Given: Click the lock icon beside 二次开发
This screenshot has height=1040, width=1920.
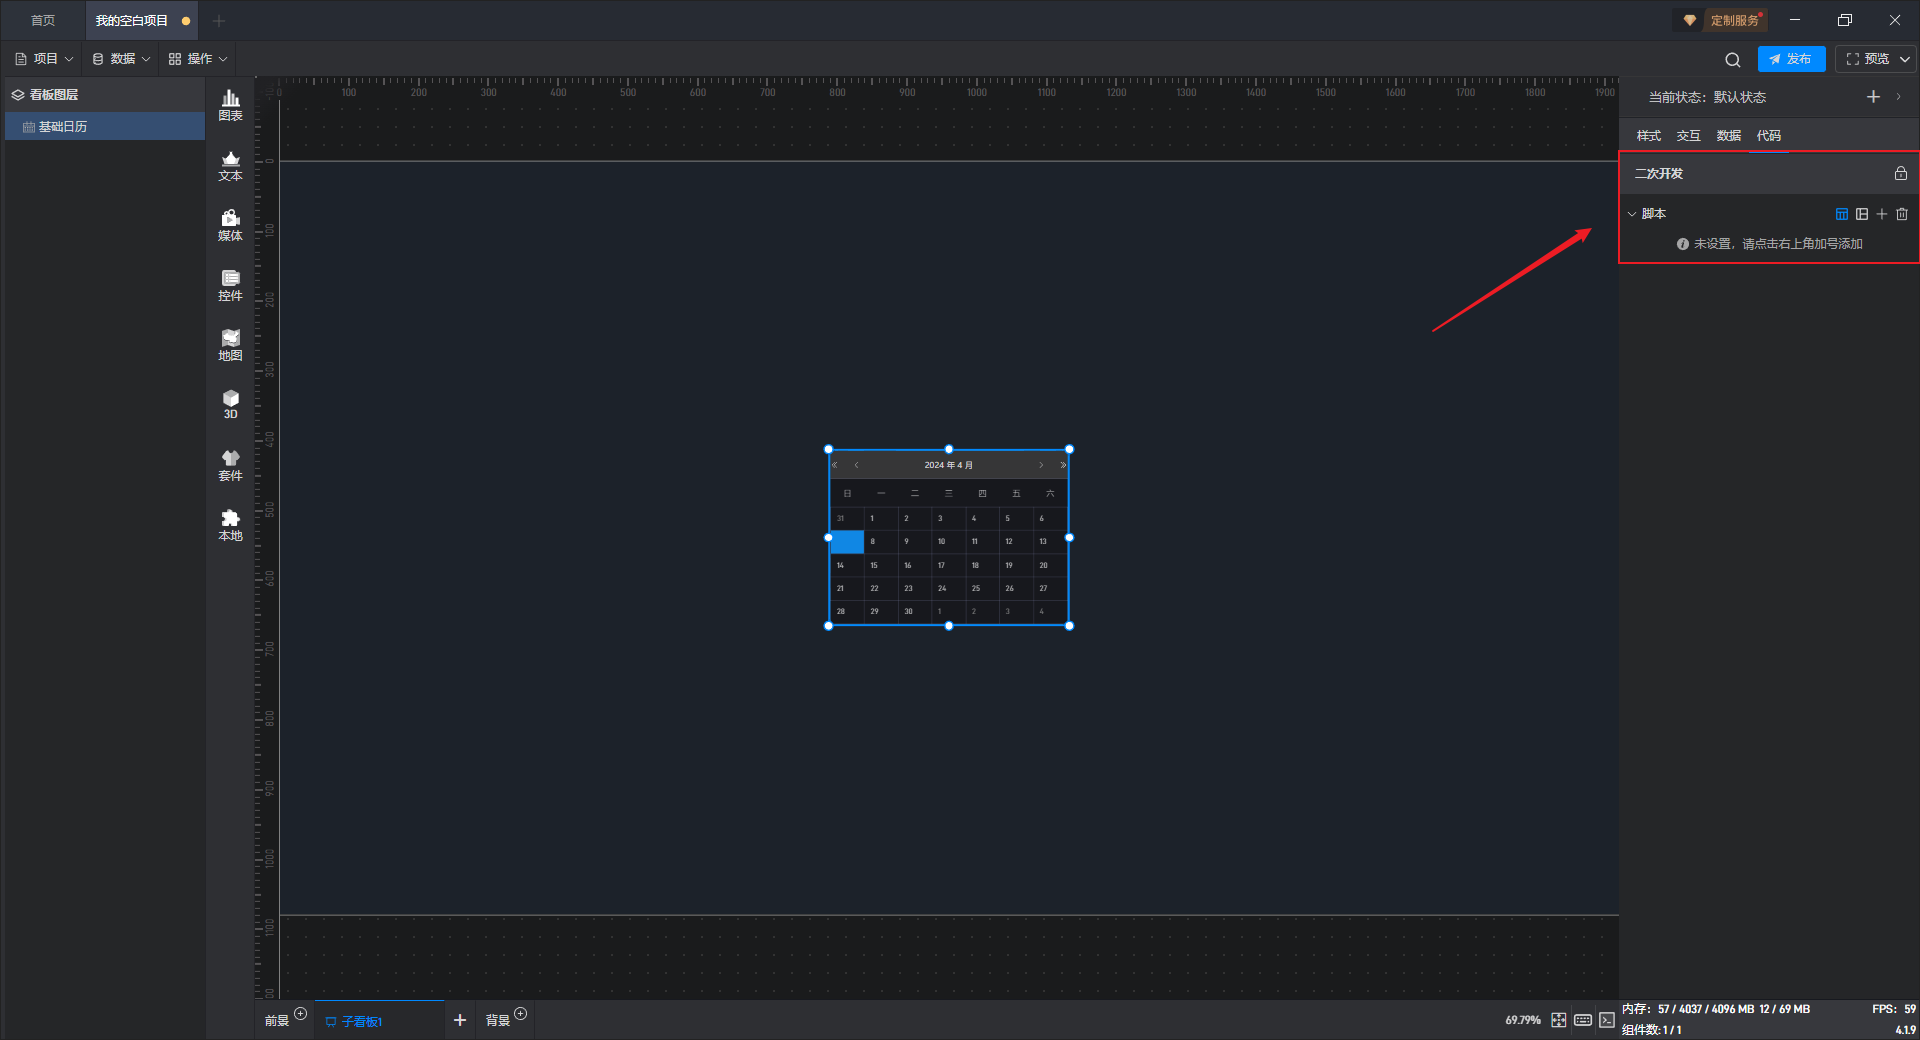Looking at the screenshot, I should tap(1901, 173).
